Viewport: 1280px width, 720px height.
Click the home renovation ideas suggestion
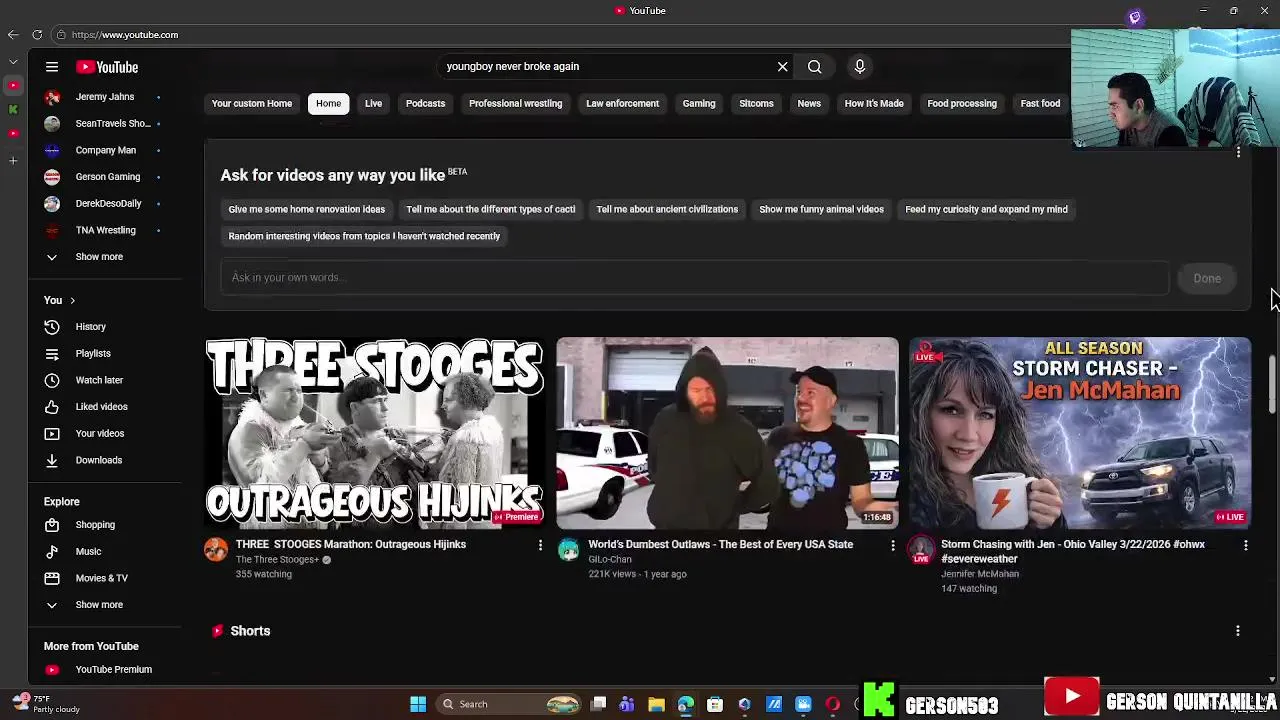click(x=306, y=209)
